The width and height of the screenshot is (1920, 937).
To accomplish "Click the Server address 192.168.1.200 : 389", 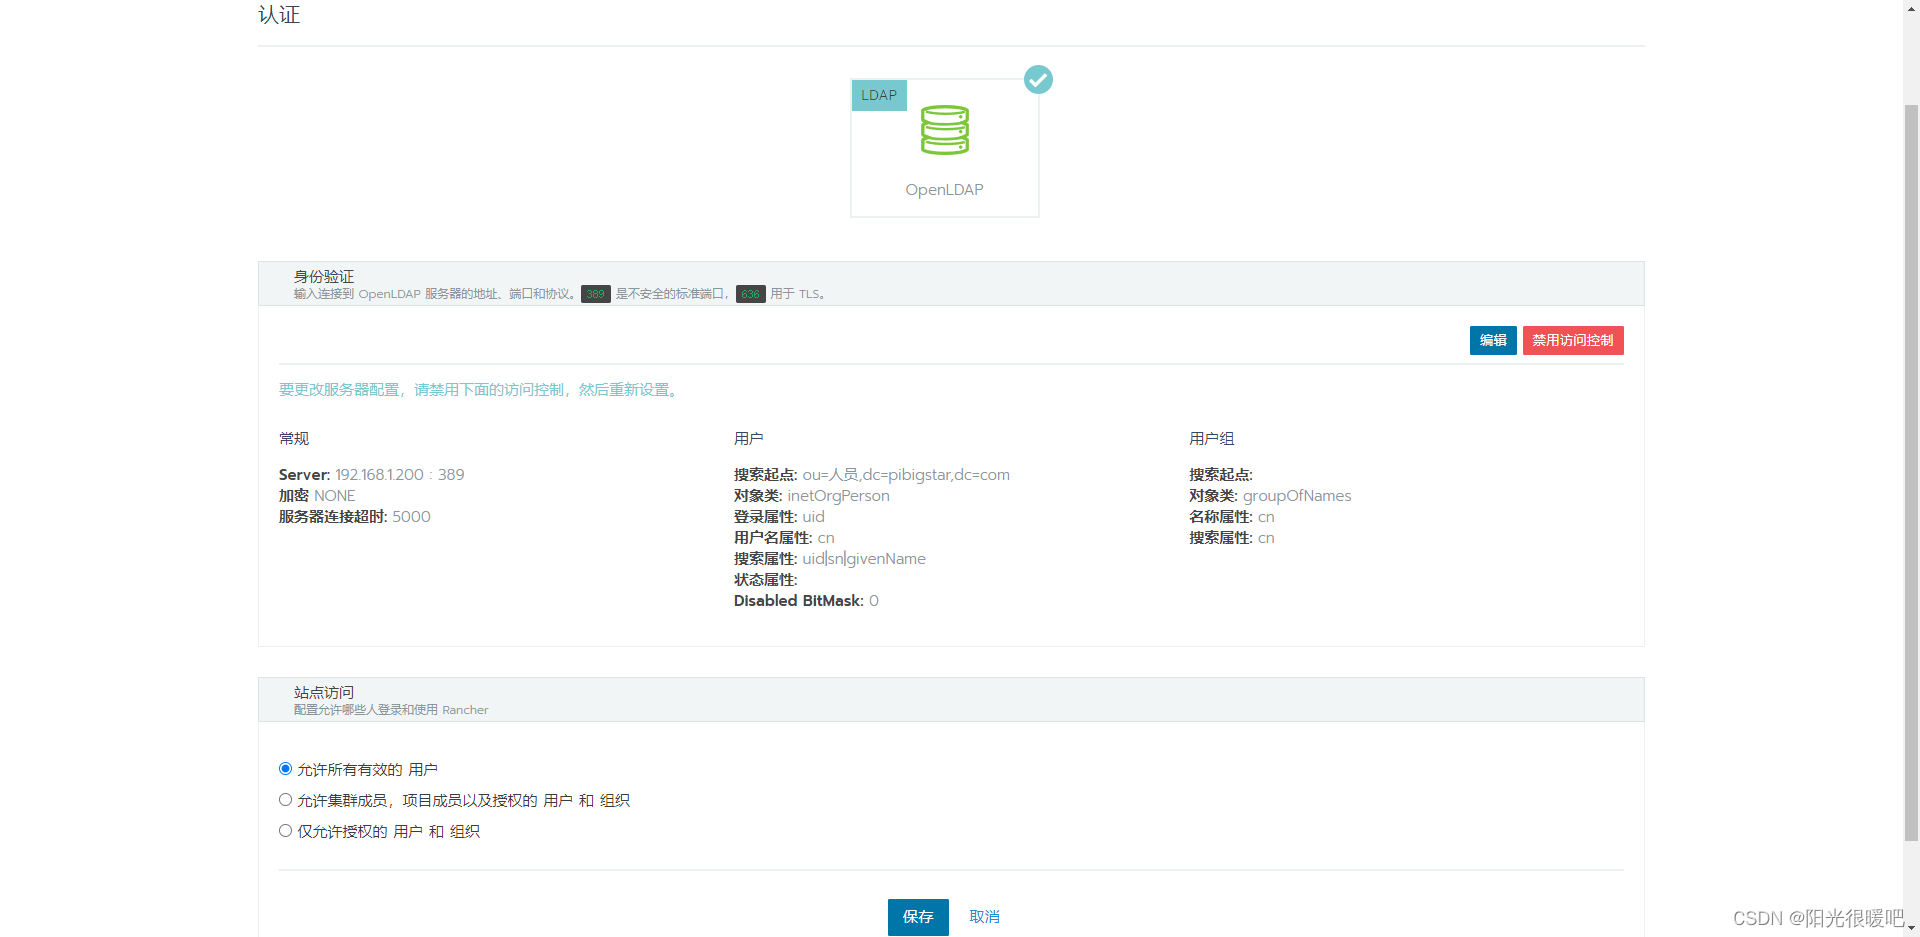I will tap(399, 475).
